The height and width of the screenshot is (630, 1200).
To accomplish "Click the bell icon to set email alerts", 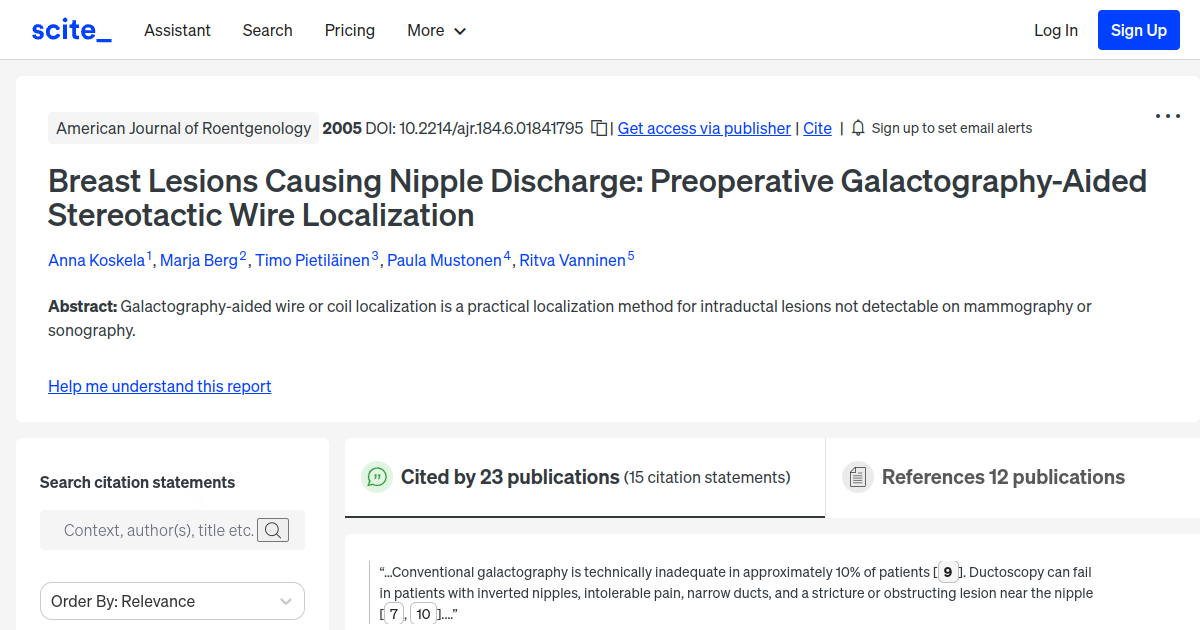I will click(857, 128).
